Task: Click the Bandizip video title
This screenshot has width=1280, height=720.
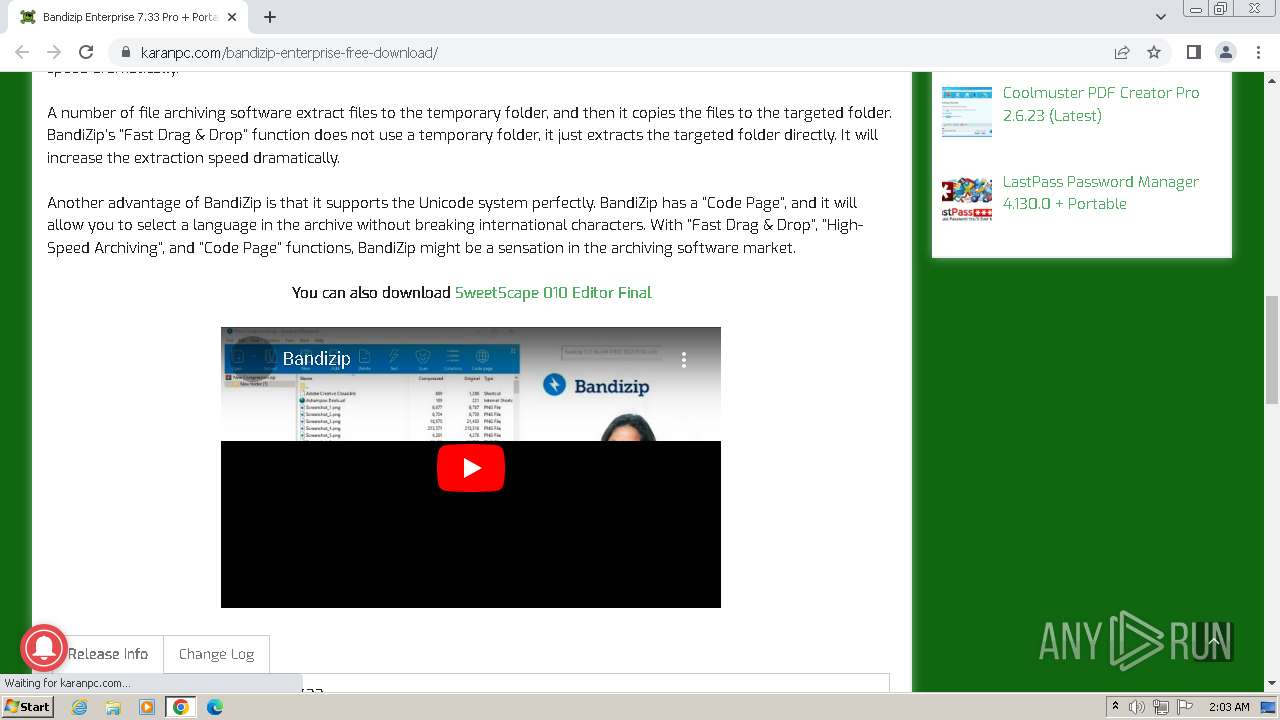Action: click(316, 359)
